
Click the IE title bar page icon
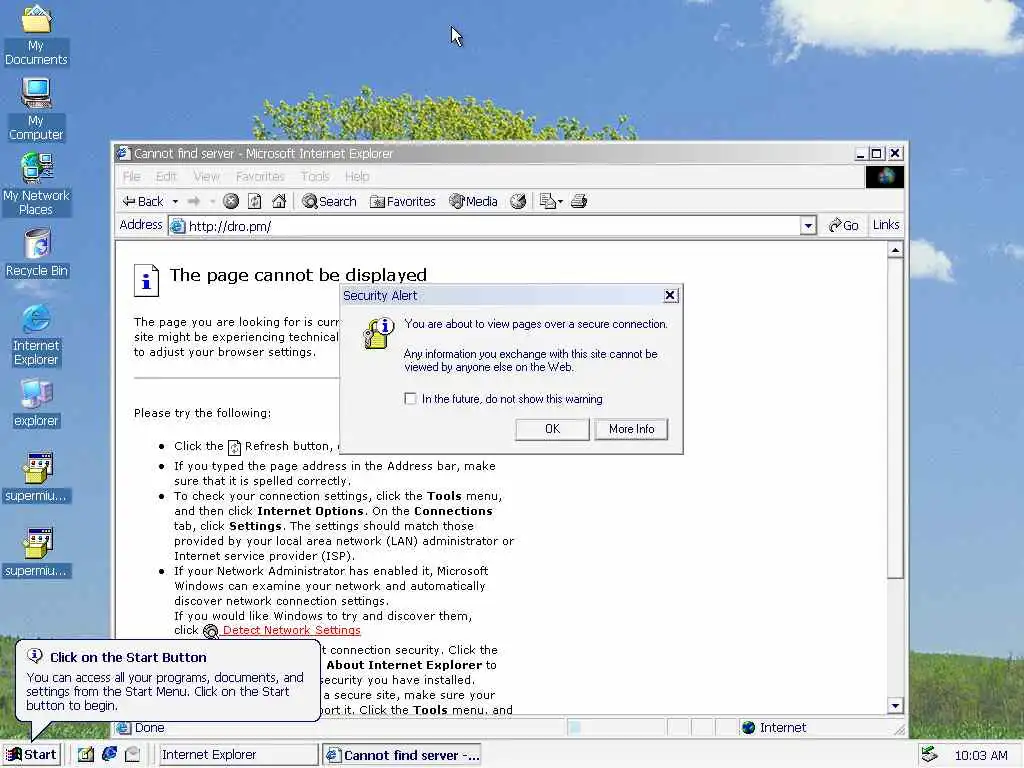click(123, 153)
